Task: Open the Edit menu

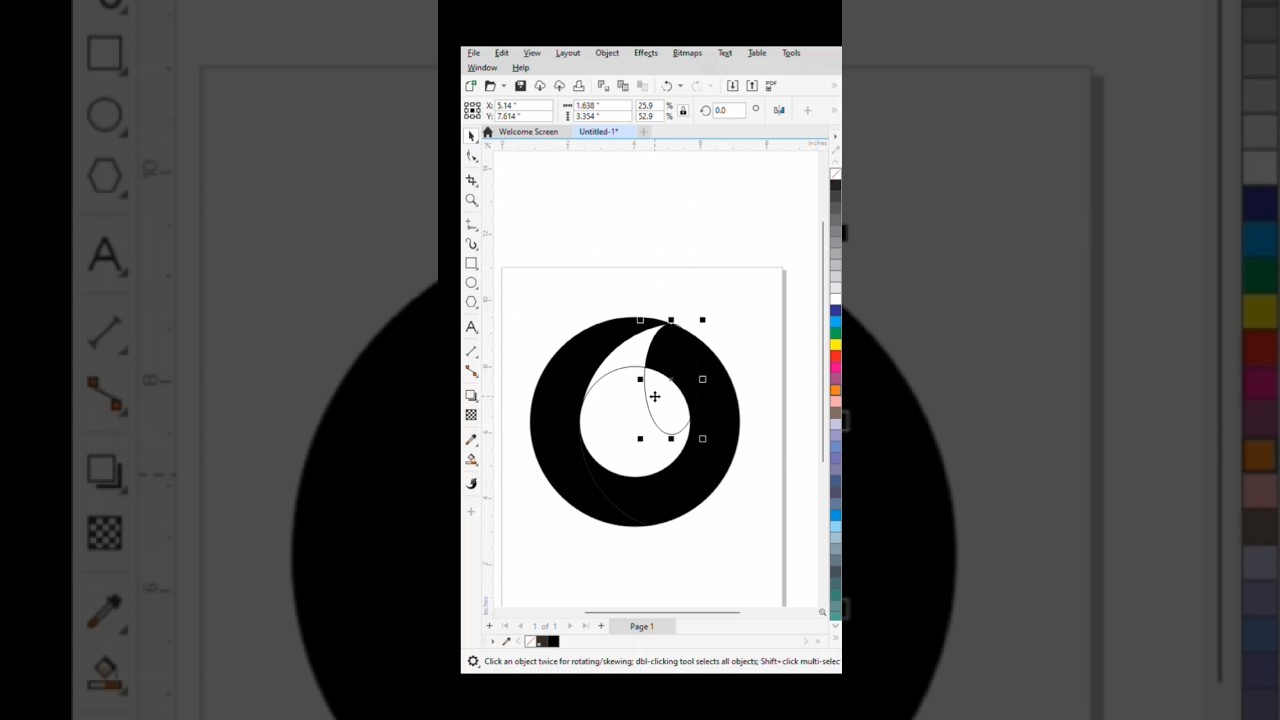Action: point(501,53)
